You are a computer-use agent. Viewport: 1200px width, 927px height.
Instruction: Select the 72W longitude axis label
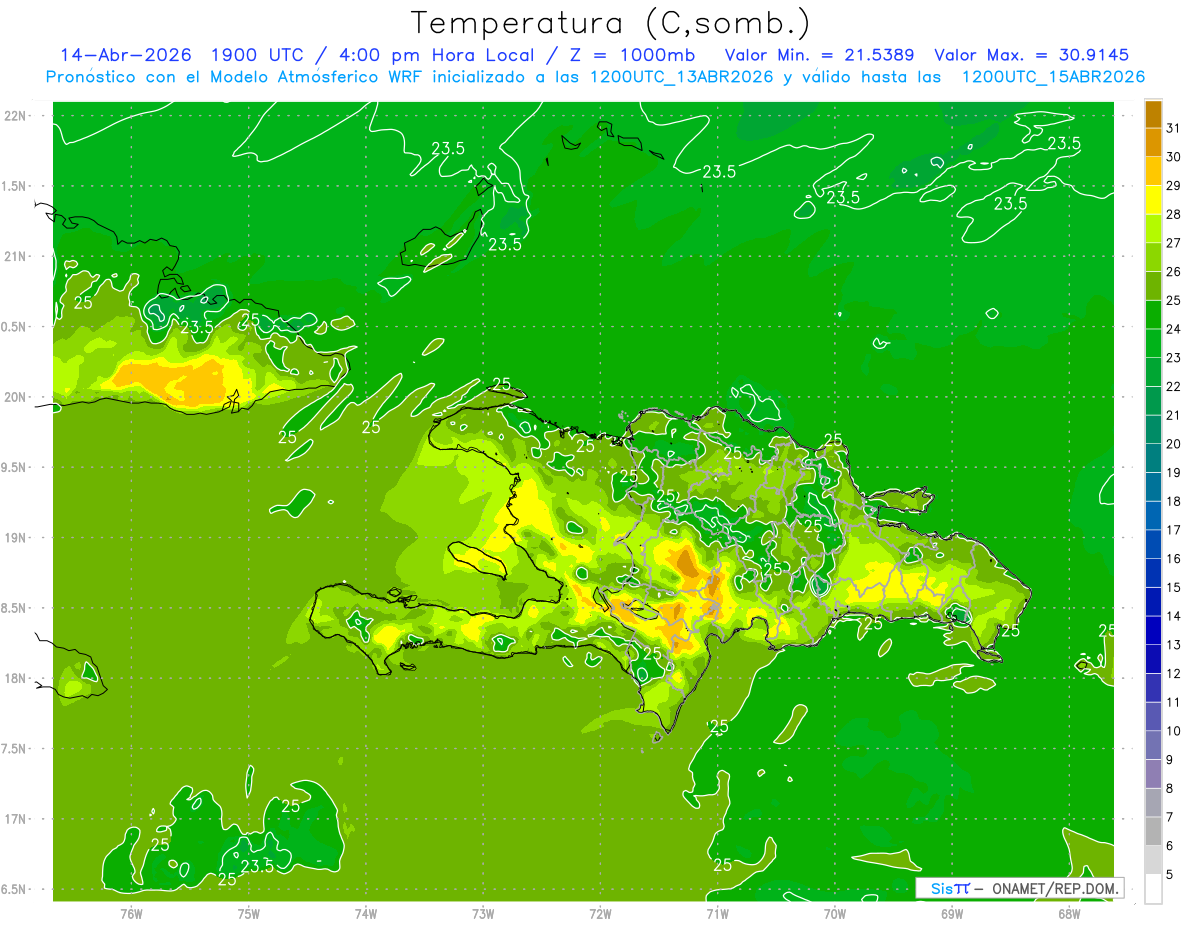600,914
